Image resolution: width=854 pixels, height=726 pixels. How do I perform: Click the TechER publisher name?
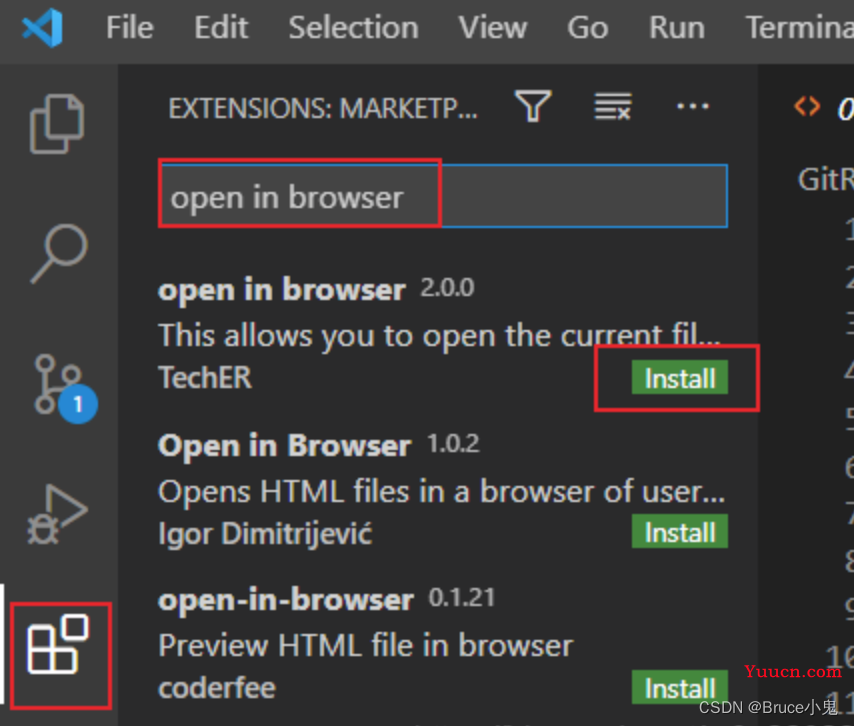pyautogui.click(x=205, y=377)
